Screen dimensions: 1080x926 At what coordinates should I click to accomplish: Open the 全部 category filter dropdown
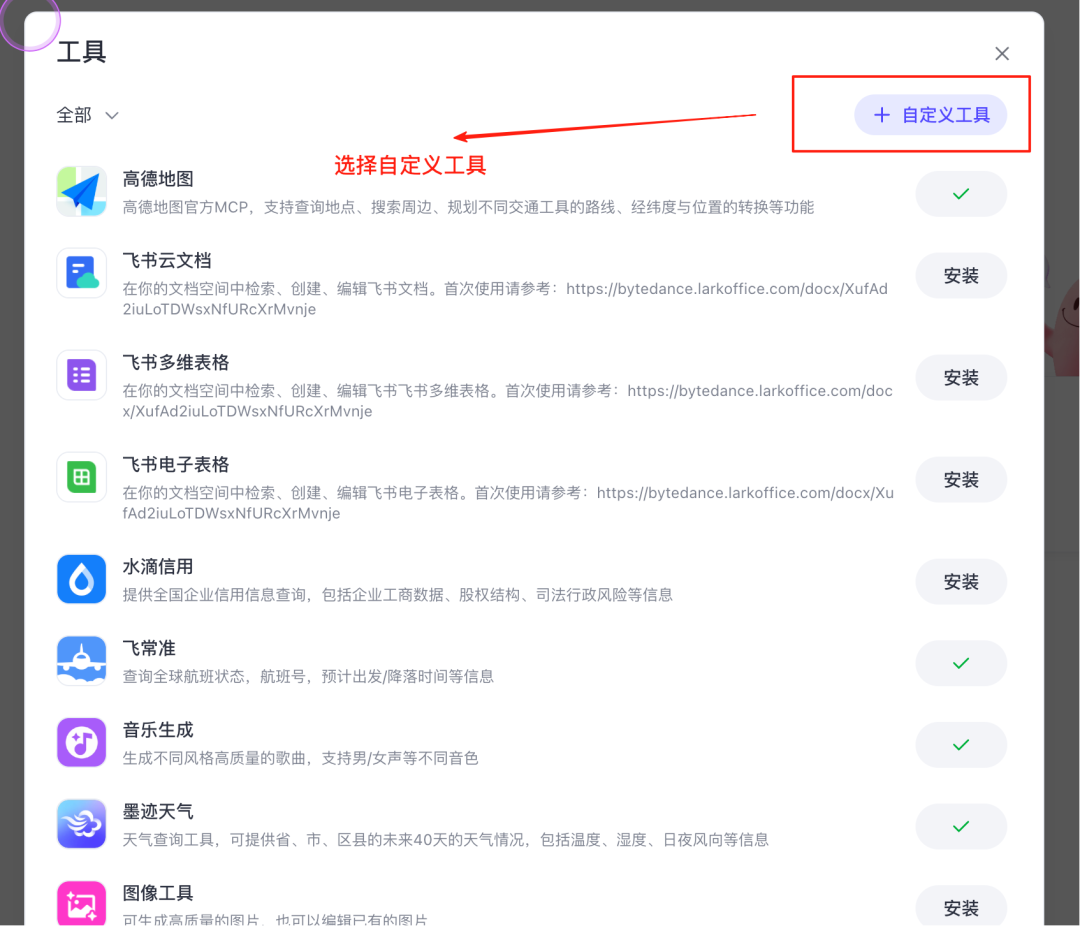[87, 115]
